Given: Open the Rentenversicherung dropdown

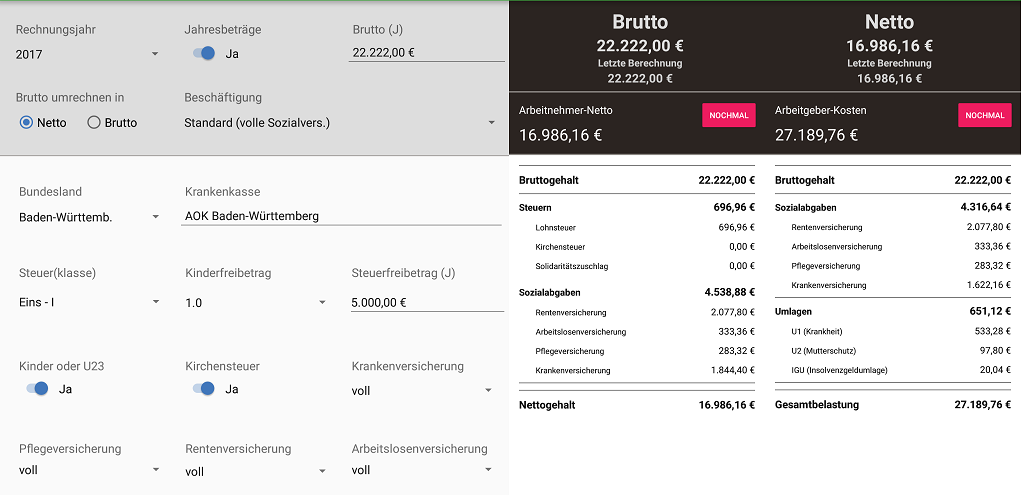Looking at the screenshot, I should [256, 471].
